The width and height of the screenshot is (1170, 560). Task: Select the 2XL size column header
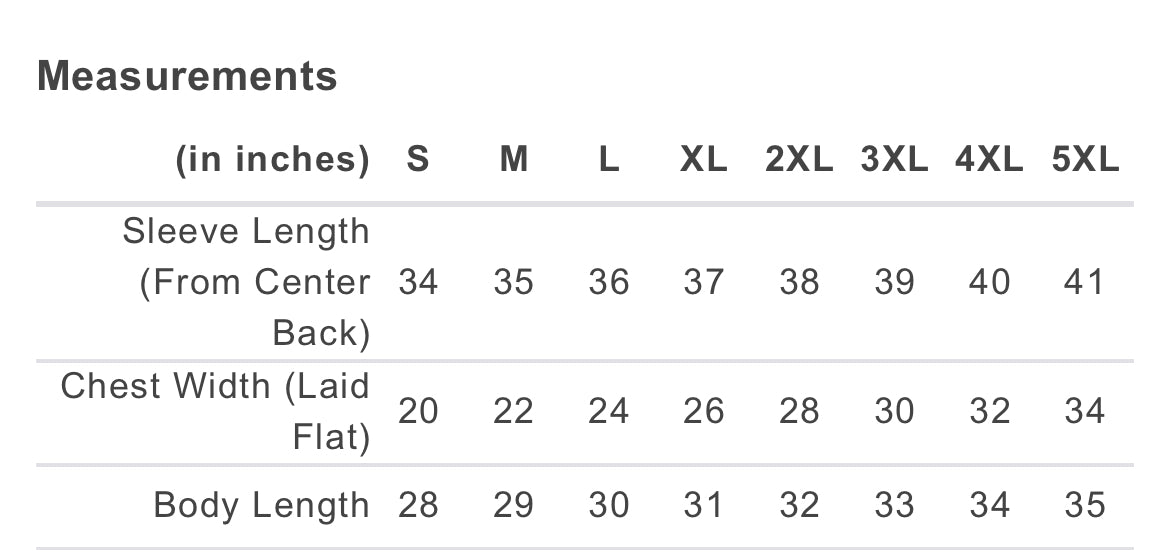tap(798, 160)
